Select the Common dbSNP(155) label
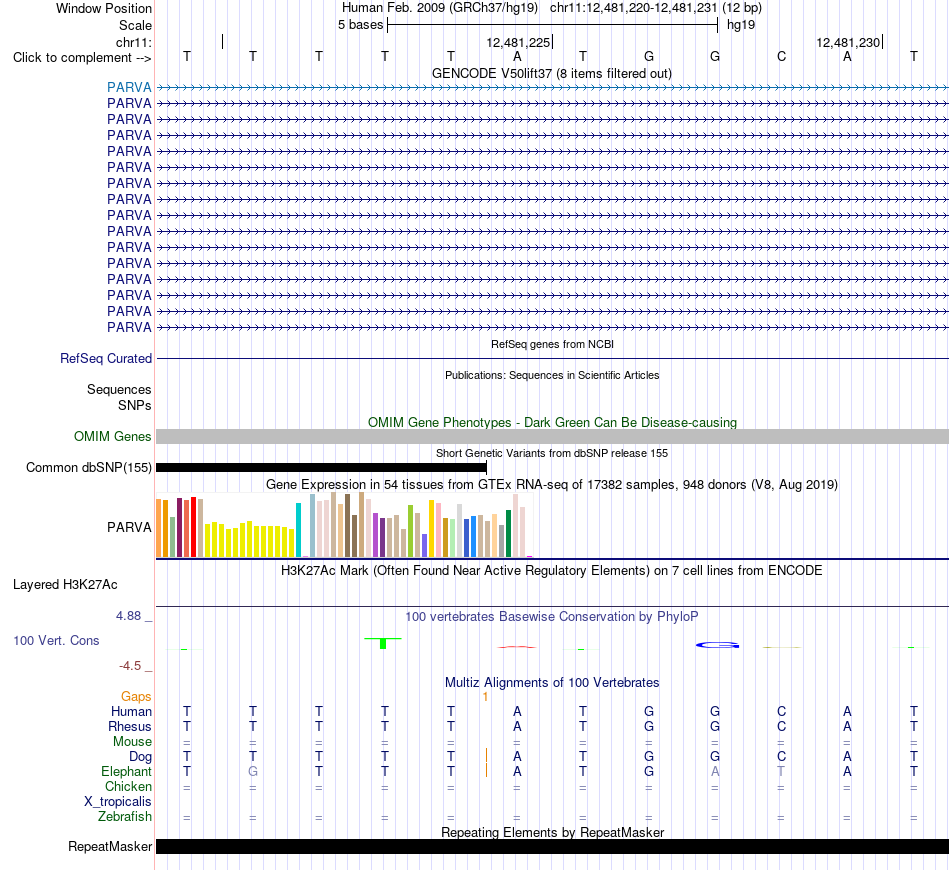 click(x=88, y=468)
